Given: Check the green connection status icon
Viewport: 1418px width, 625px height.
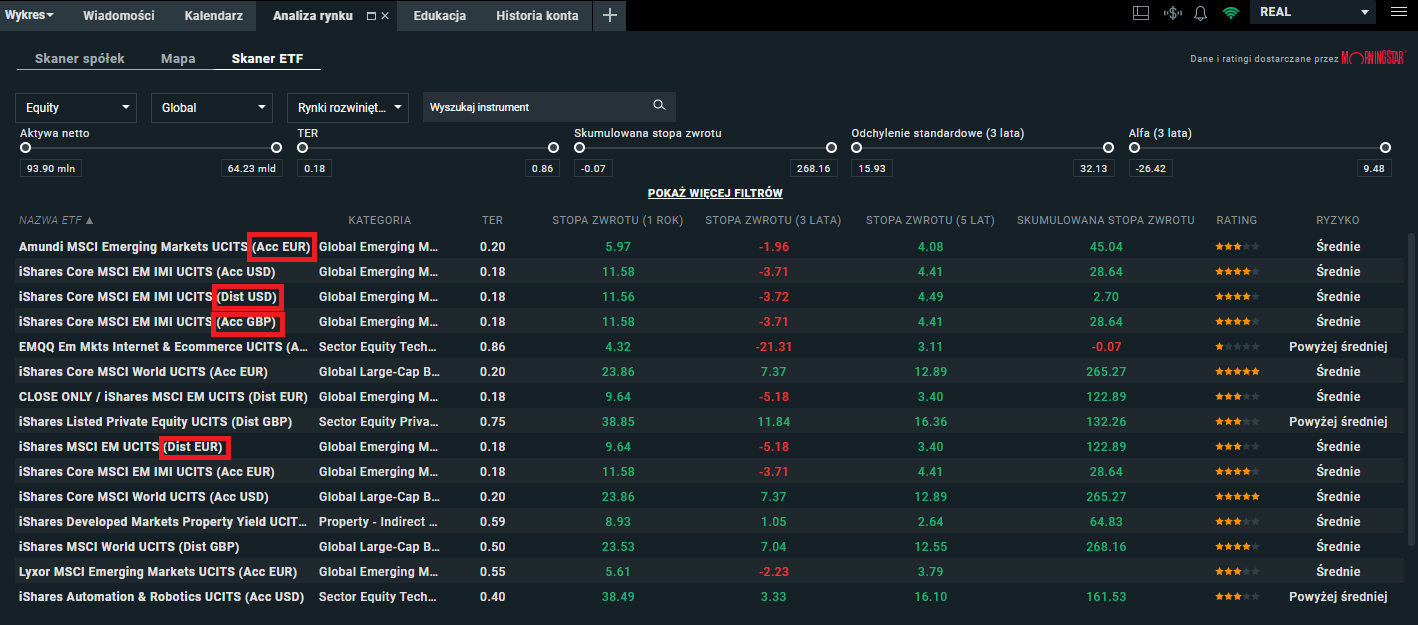Looking at the screenshot, I should tap(1230, 13).
